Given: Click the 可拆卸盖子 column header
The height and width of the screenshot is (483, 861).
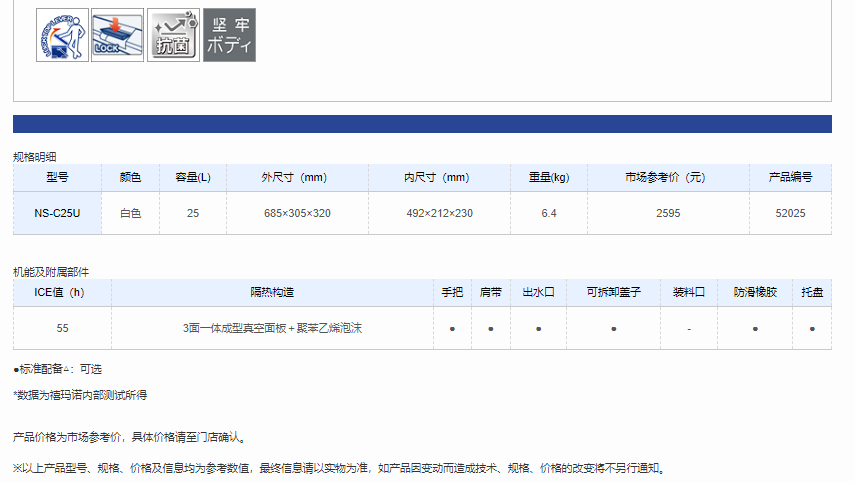Looking at the screenshot, I should (613, 293).
